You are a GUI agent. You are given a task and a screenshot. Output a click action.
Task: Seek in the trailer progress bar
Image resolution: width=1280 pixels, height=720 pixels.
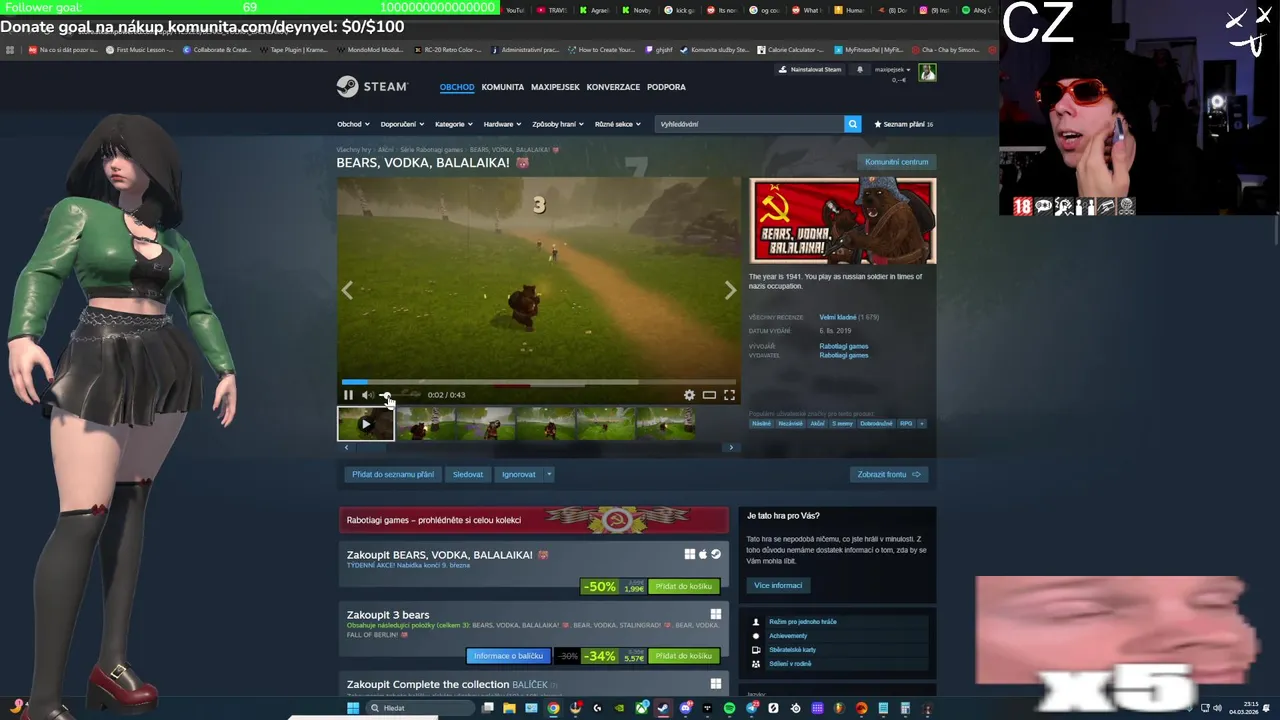click(539, 382)
